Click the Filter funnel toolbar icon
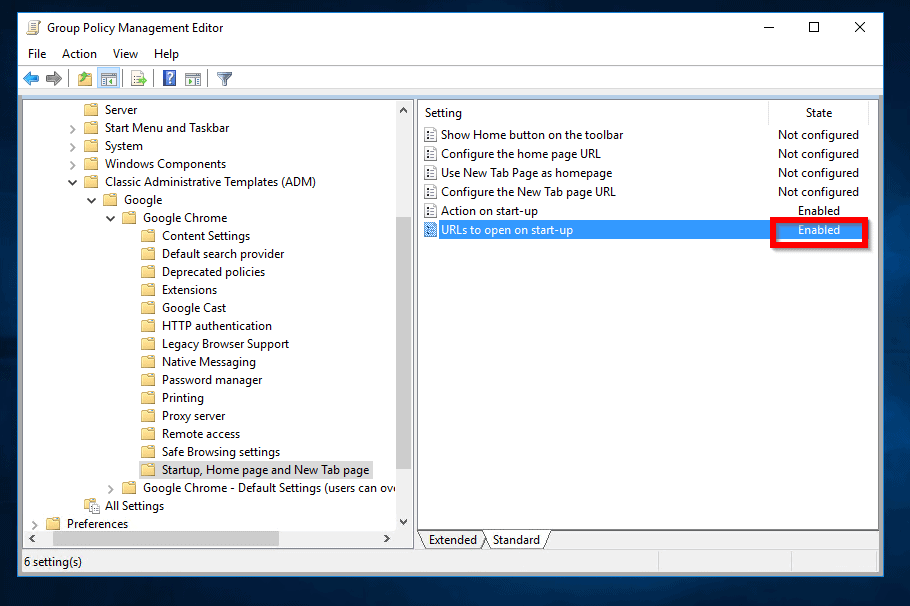Image resolution: width=910 pixels, height=606 pixels. (224, 79)
